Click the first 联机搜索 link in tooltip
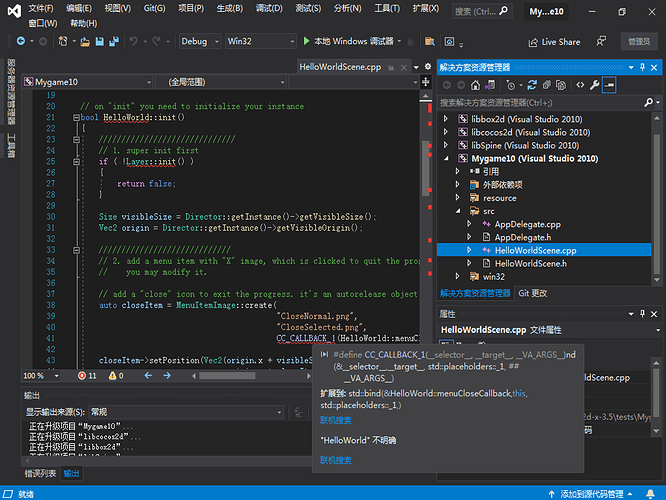 pyautogui.click(x=335, y=421)
